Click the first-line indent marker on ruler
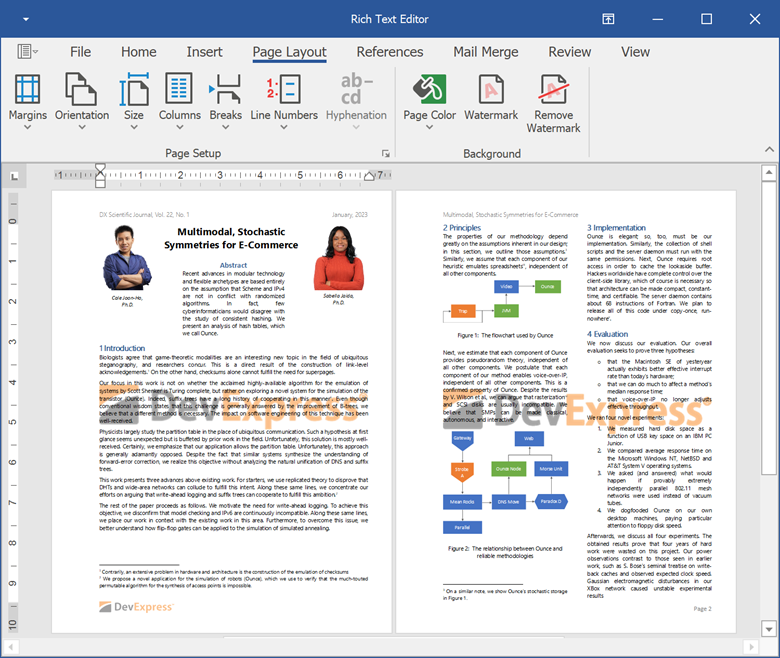The width and height of the screenshot is (780, 658). tap(100, 168)
